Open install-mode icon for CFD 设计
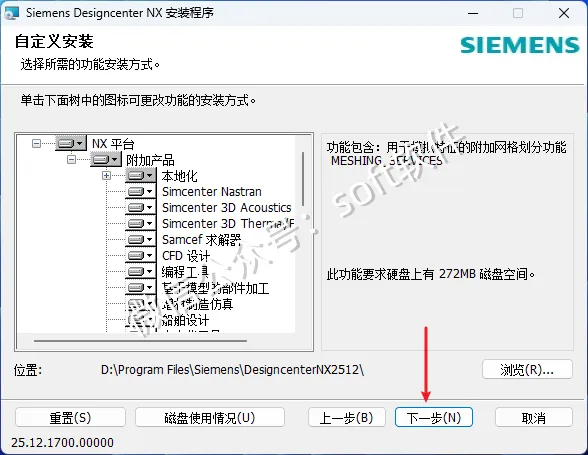This screenshot has width=588, height=455. [x=141, y=255]
